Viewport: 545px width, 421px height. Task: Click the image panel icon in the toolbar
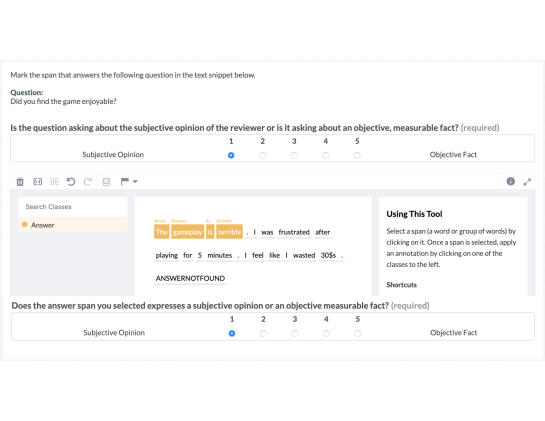[x=106, y=181]
